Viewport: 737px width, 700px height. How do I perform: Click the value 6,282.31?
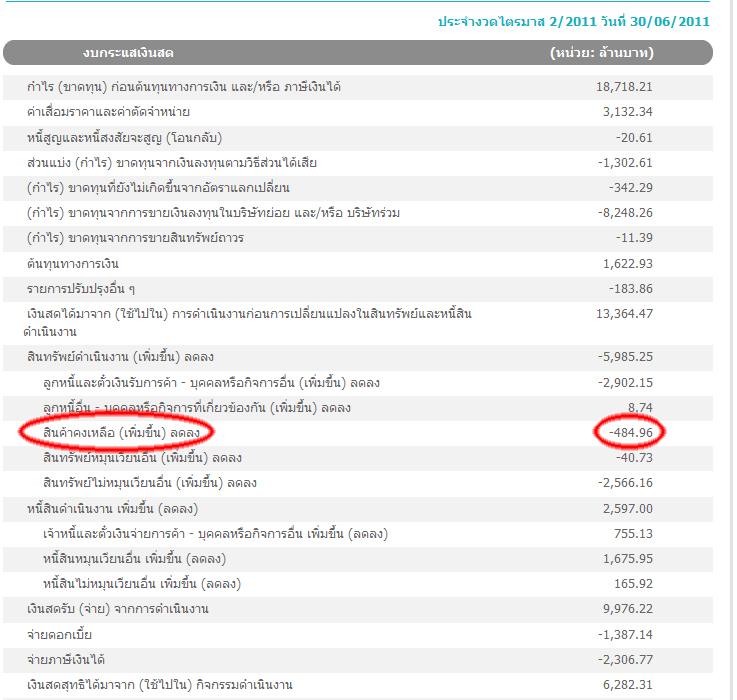click(x=627, y=685)
